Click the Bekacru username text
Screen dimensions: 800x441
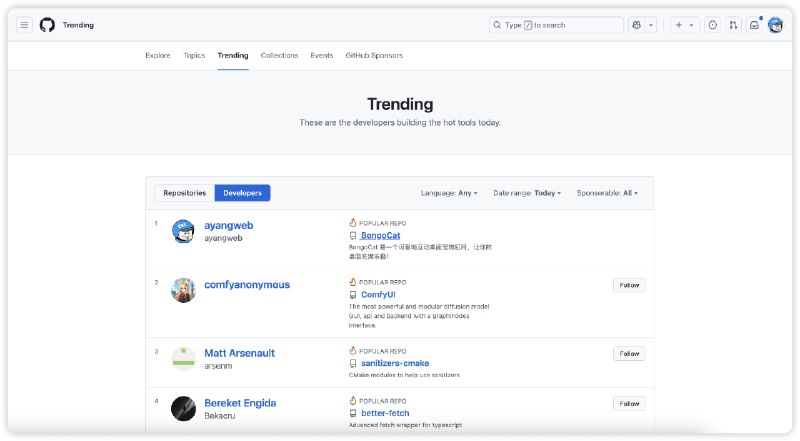(x=220, y=416)
